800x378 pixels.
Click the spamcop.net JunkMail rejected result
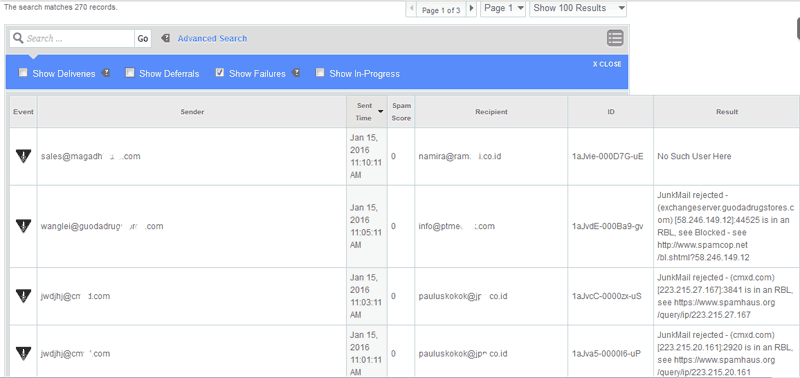tap(726, 226)
